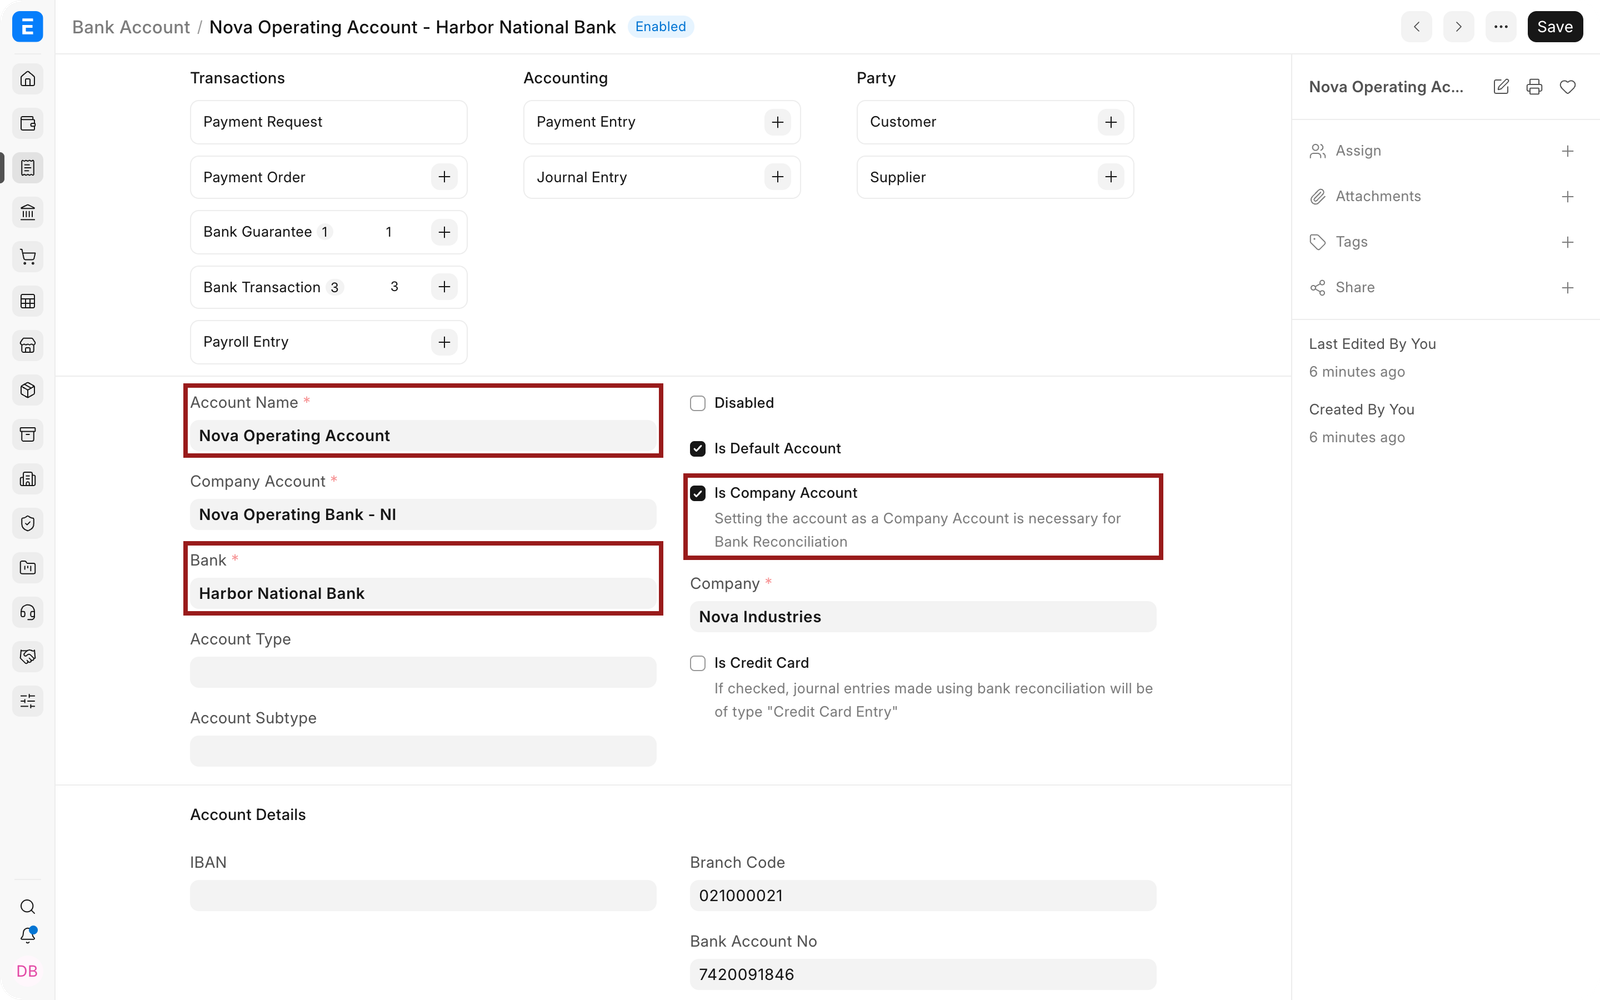Open the three-dots menu button

click(1501, 27)
